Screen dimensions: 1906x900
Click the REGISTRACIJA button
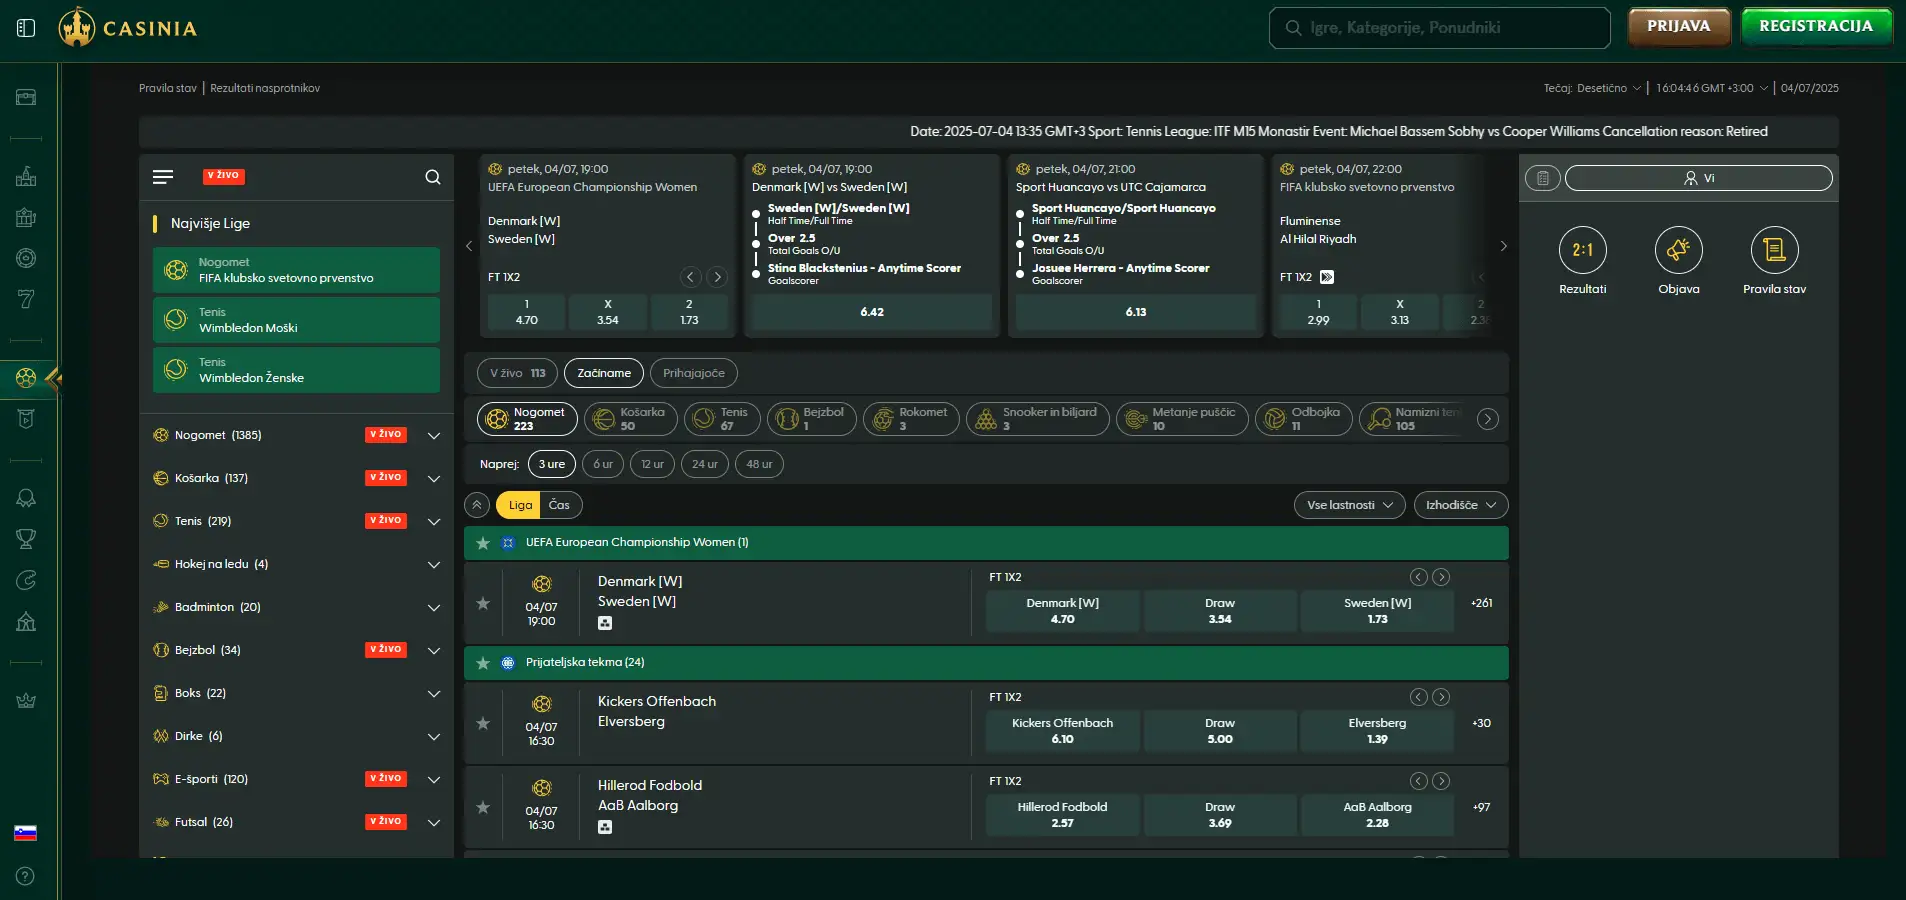point(1815,26)
